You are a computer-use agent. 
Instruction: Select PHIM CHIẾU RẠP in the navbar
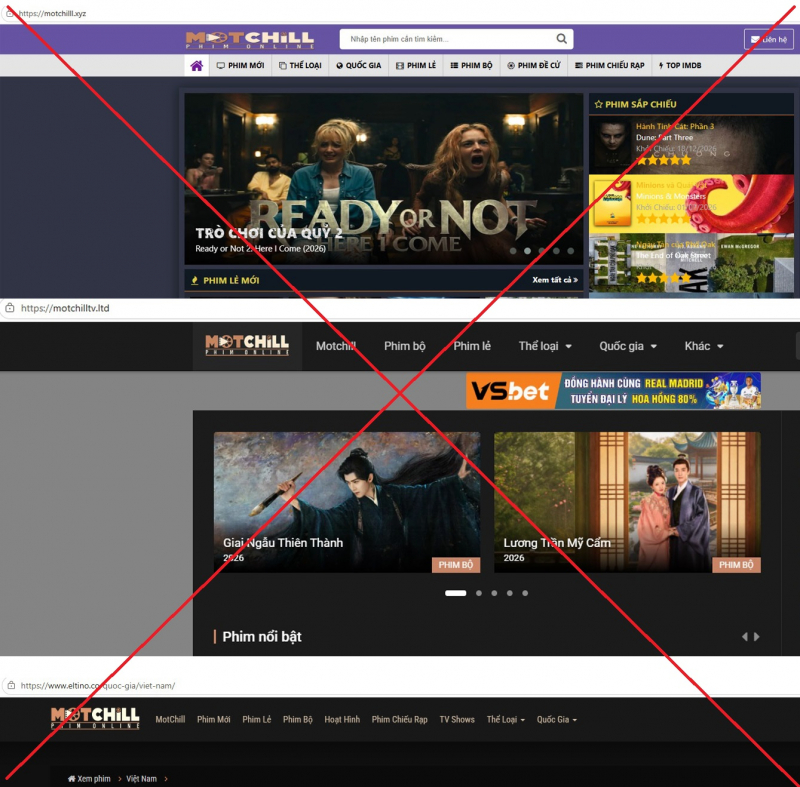610,65
